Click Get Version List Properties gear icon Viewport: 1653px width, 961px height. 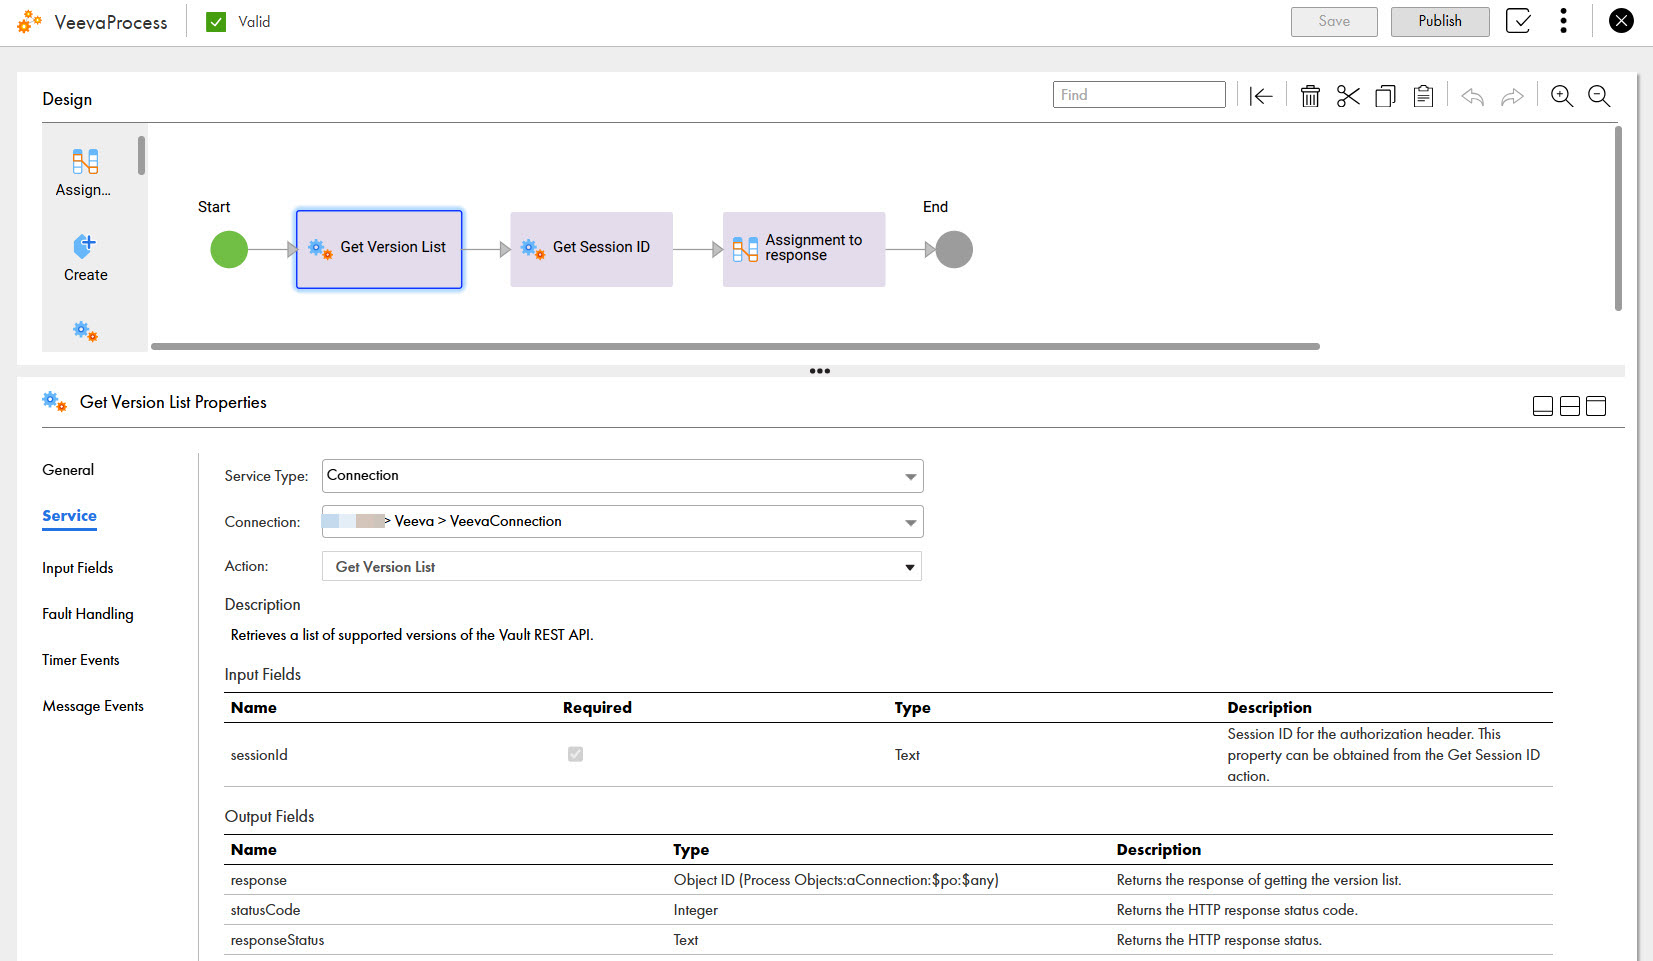pos(54,402)
